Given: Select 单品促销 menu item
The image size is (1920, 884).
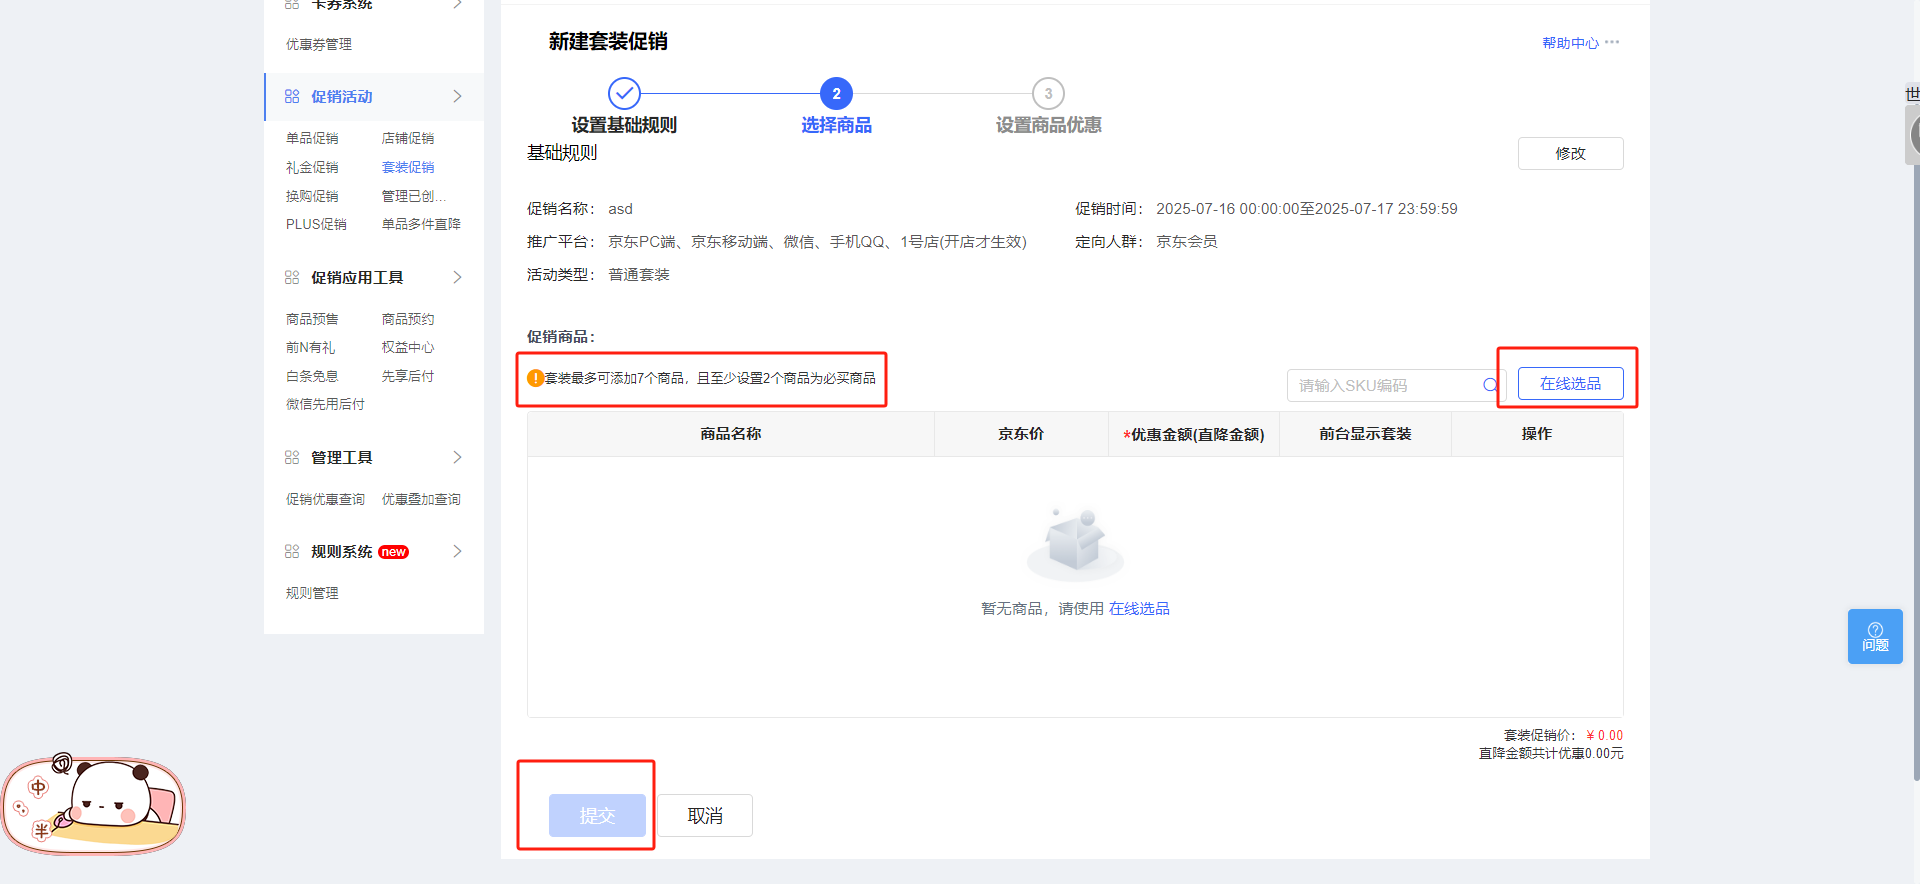Looking at the screenshot, I should (x=312, y=138).
